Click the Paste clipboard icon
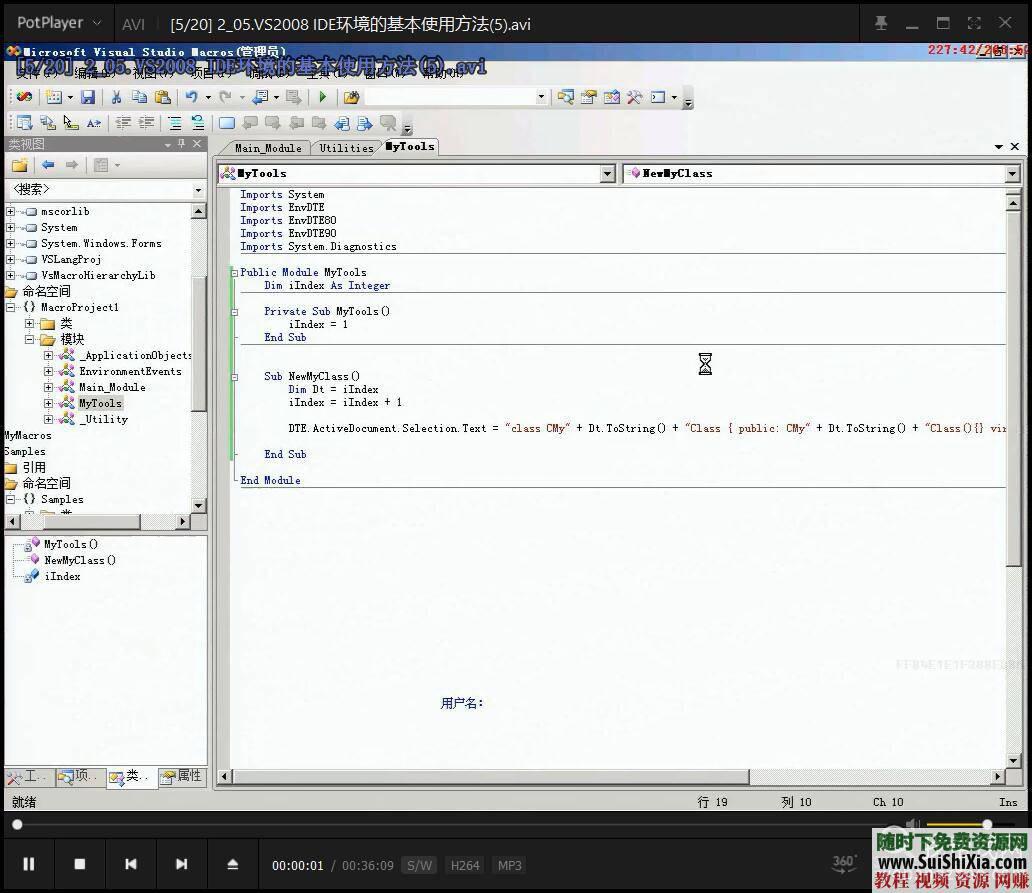 pyautogui.click(x=162, y=97)
